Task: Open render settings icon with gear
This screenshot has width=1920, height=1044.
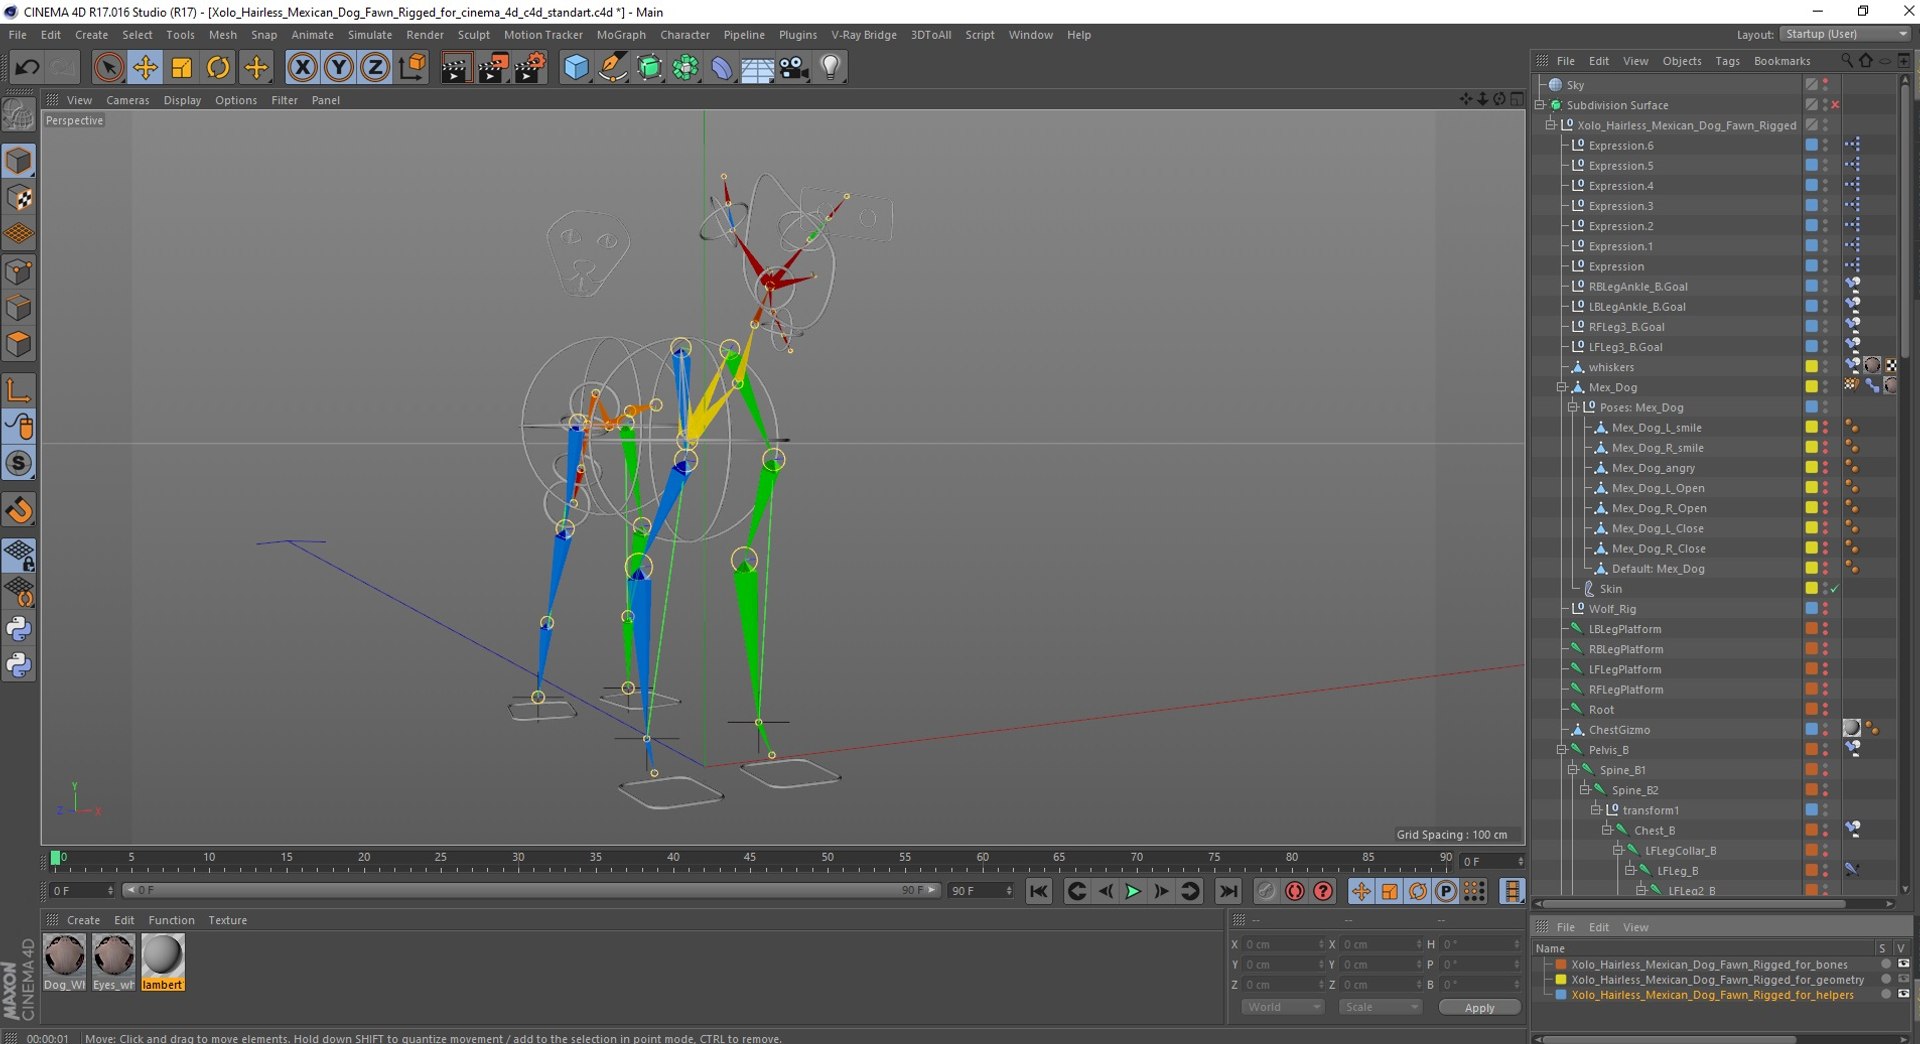Action: click(529, 67)
